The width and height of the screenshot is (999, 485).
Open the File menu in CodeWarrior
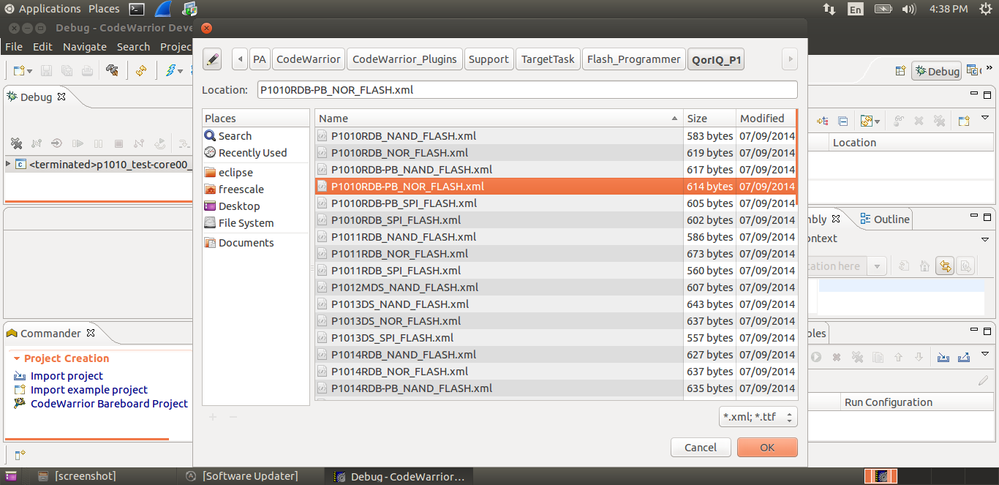(x=13, y=47)
